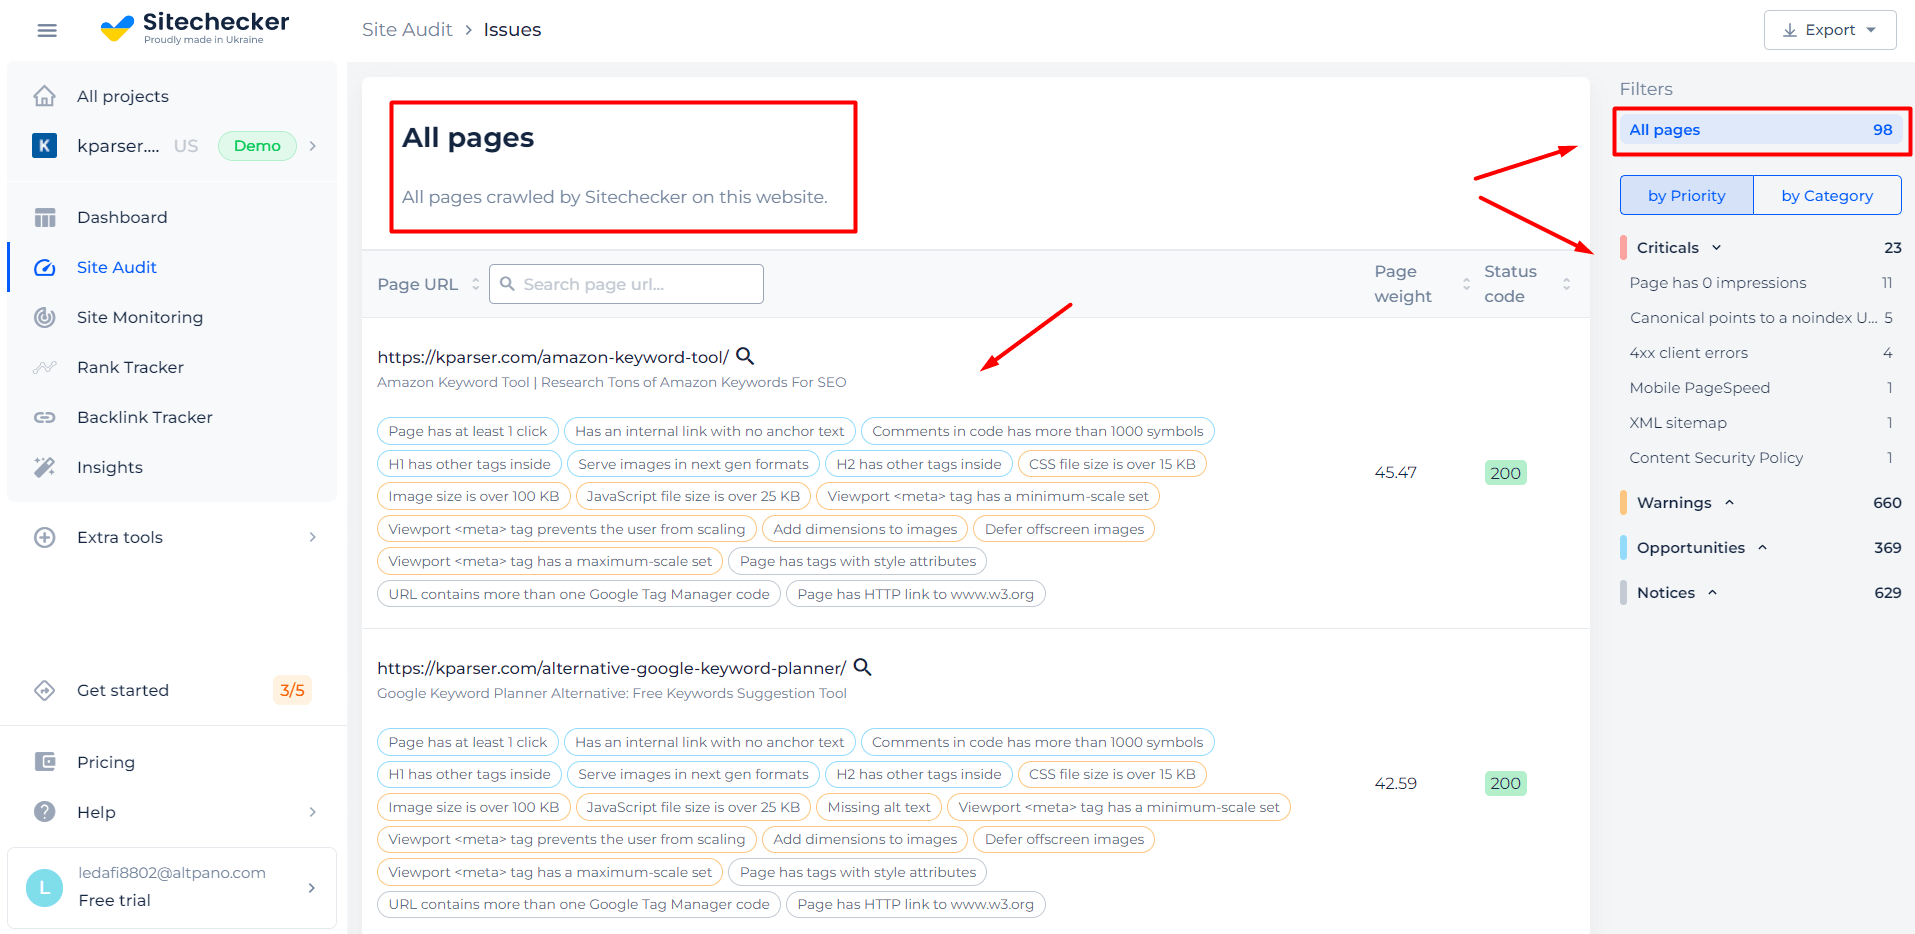Click the Insights wand icon
1915x934 pixels.
[x=45, y=467]
